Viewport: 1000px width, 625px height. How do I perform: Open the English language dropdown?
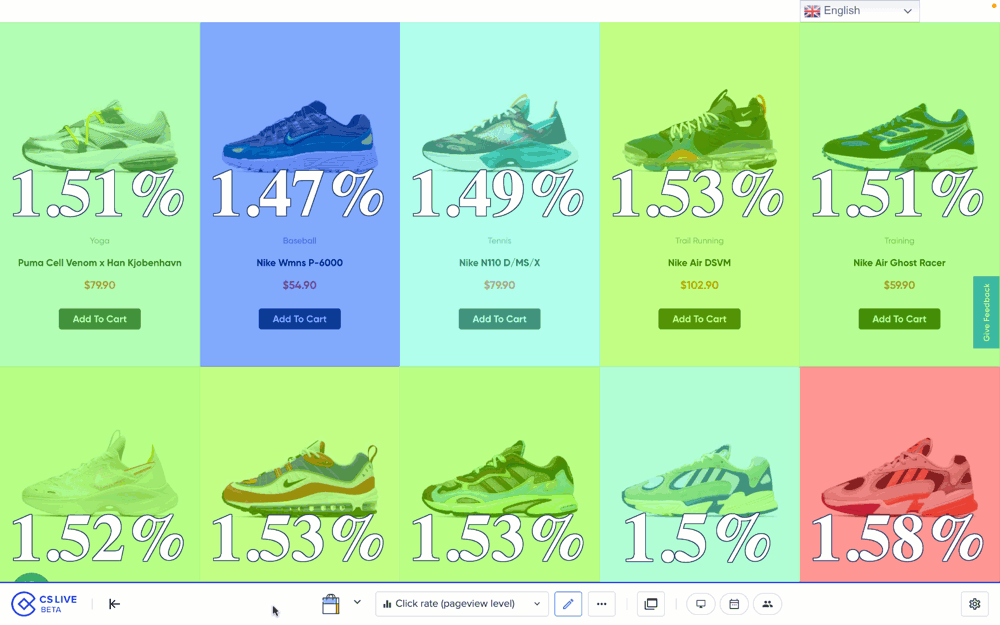[860, 11]
